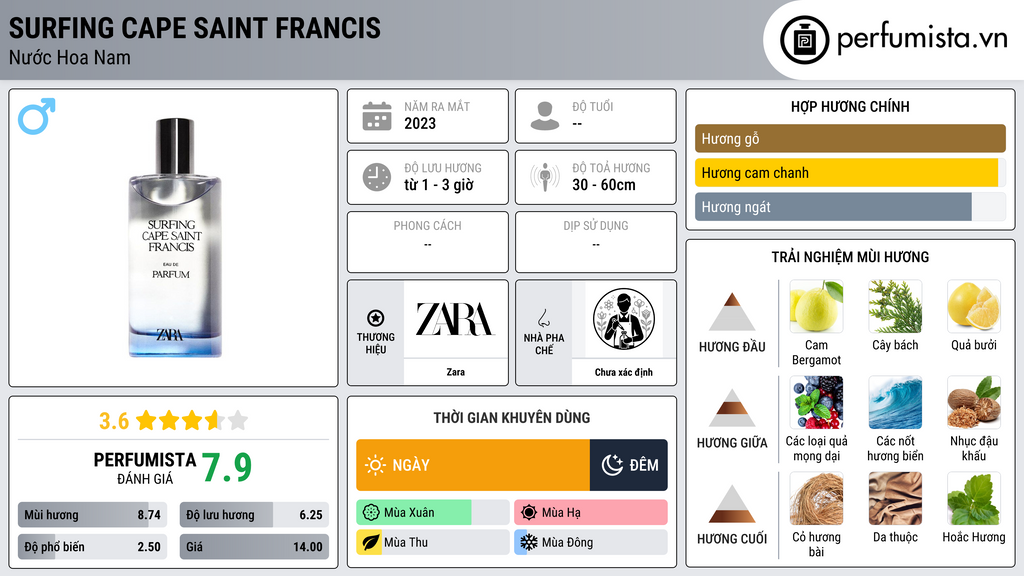This screenshot has height=576, width=1024.
Task: Open the Nhục đậu khấu note image
Action: [974, 402]
